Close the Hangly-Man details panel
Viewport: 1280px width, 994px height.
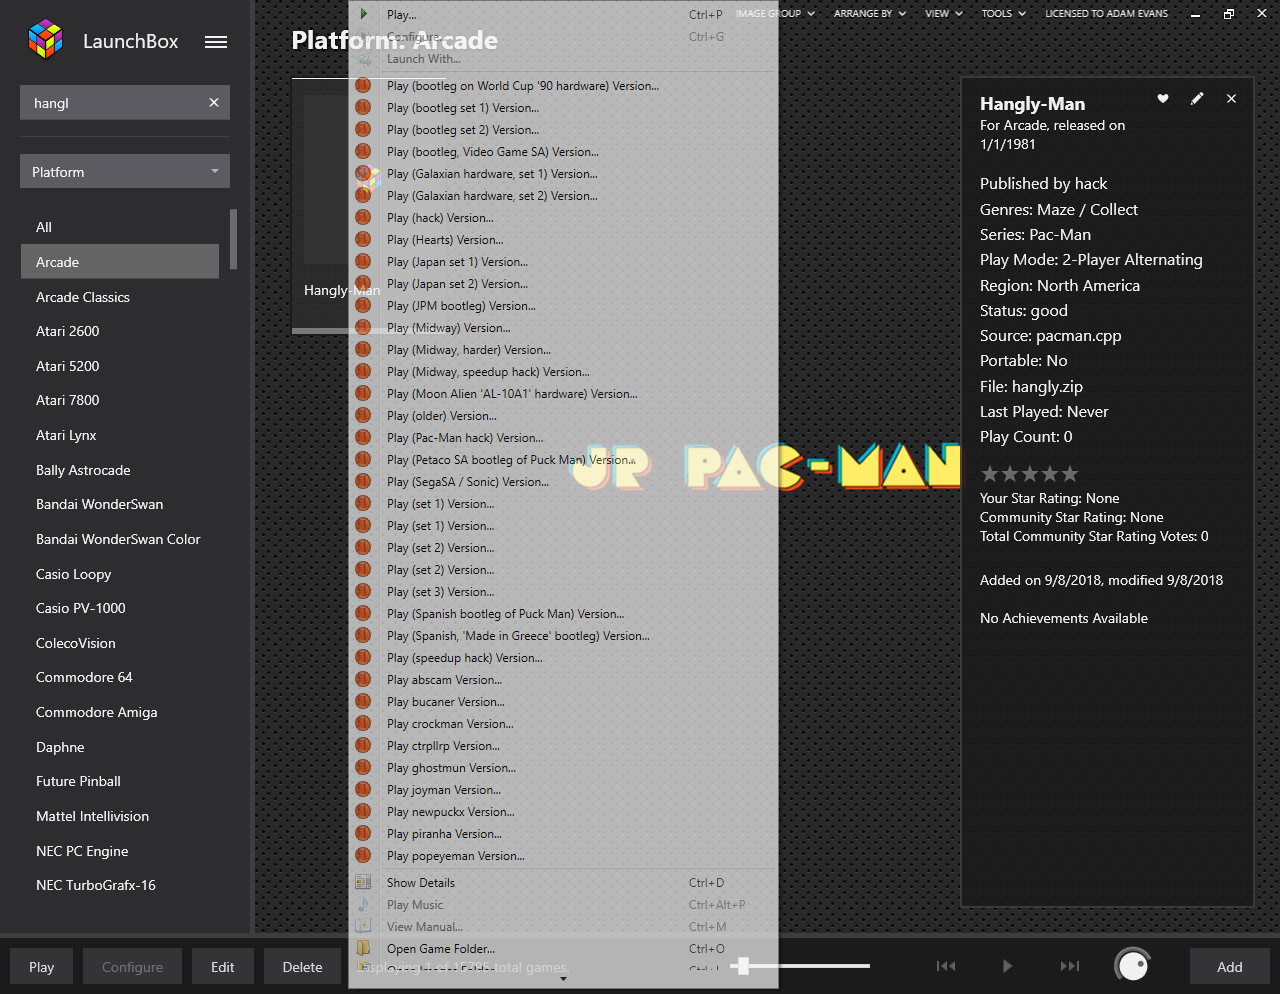click(x=1231, y=98)
